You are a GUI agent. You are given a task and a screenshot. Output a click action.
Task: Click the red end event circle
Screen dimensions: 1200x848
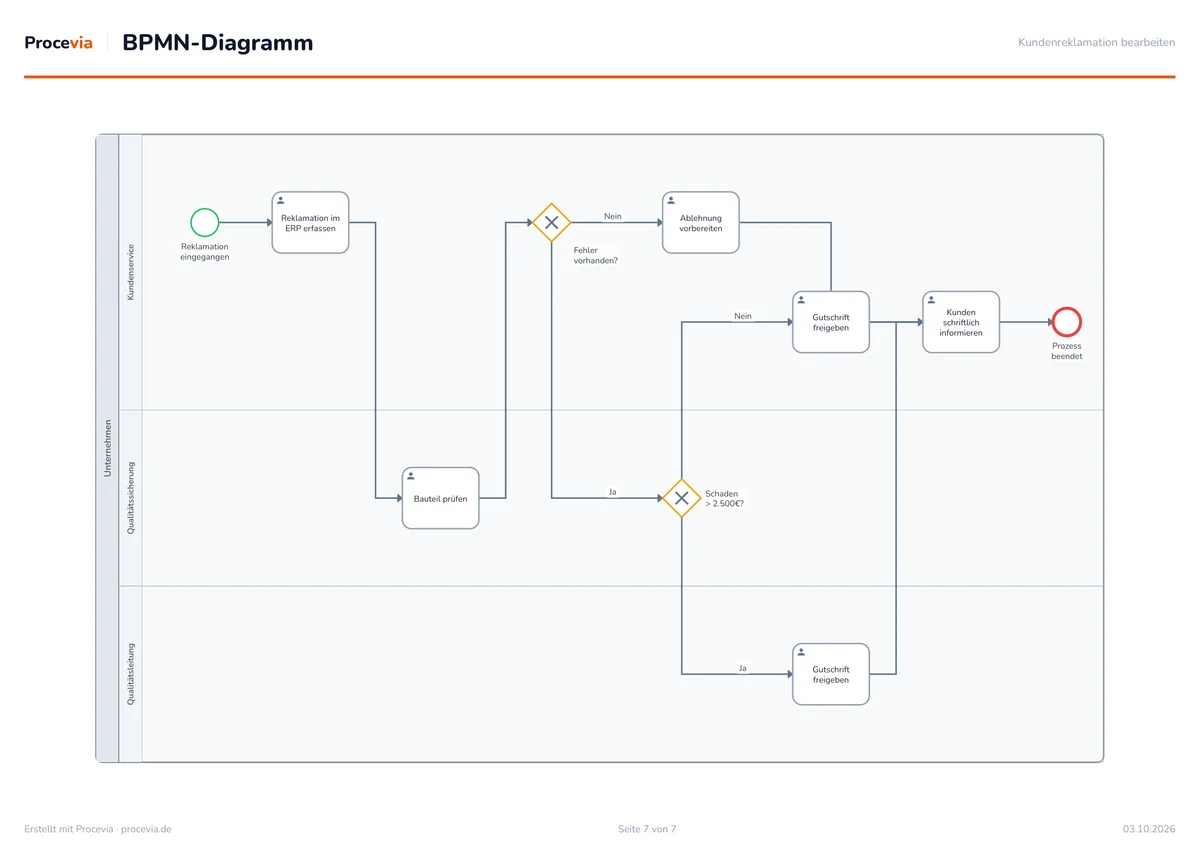[1067, 322]
